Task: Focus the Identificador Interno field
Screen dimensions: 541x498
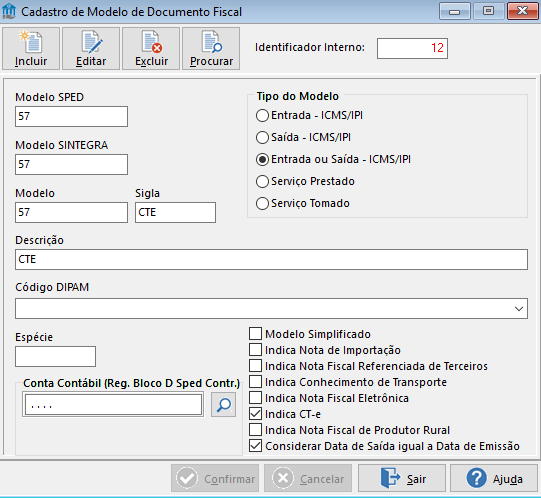Action: coord(412,48)
